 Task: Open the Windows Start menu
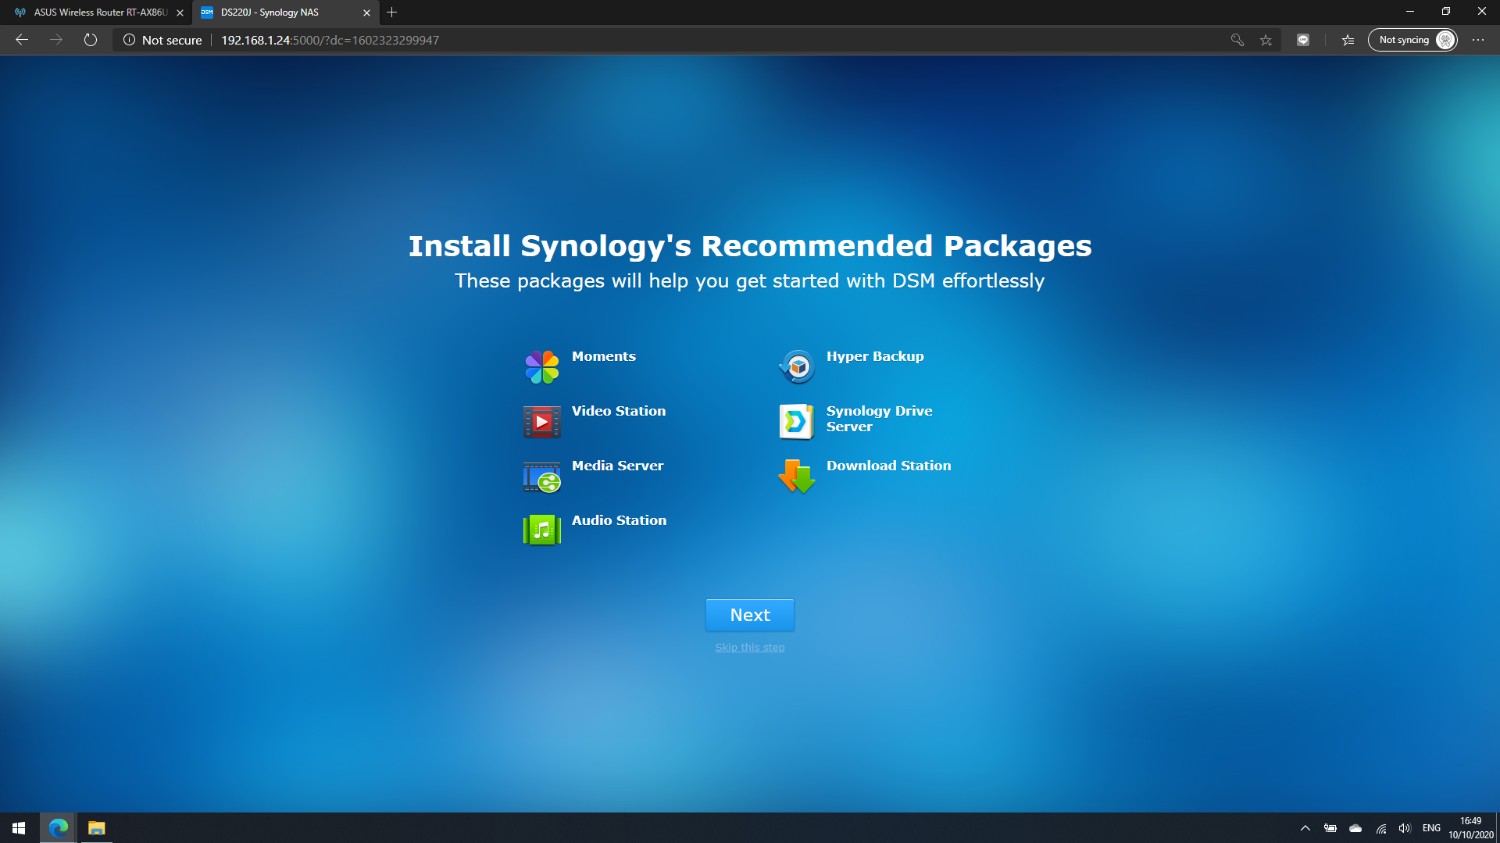(x=18, y=828)
